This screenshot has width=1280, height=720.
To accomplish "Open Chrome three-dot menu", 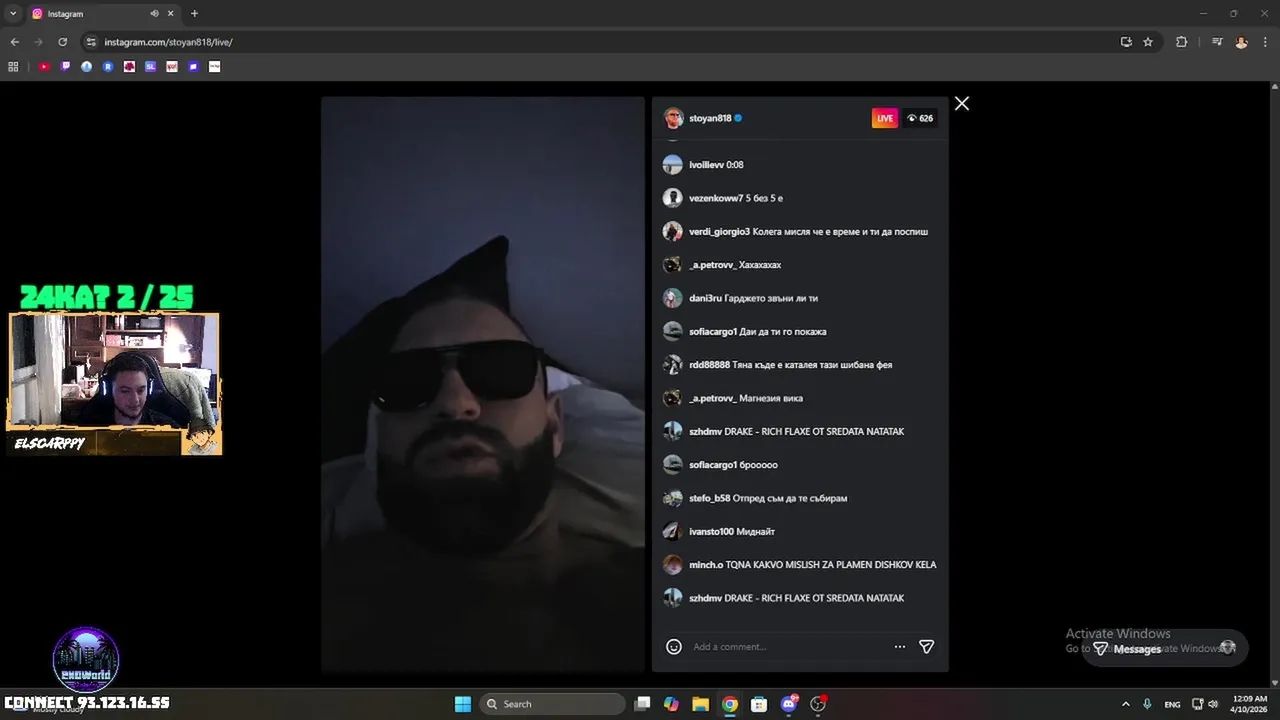I will [x=1264, y=42].
